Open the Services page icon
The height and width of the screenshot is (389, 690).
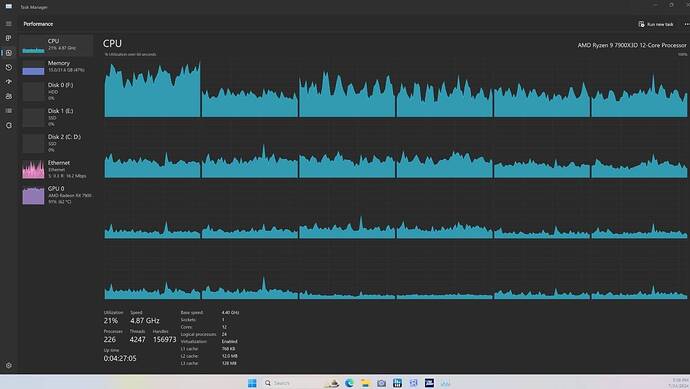8,125
